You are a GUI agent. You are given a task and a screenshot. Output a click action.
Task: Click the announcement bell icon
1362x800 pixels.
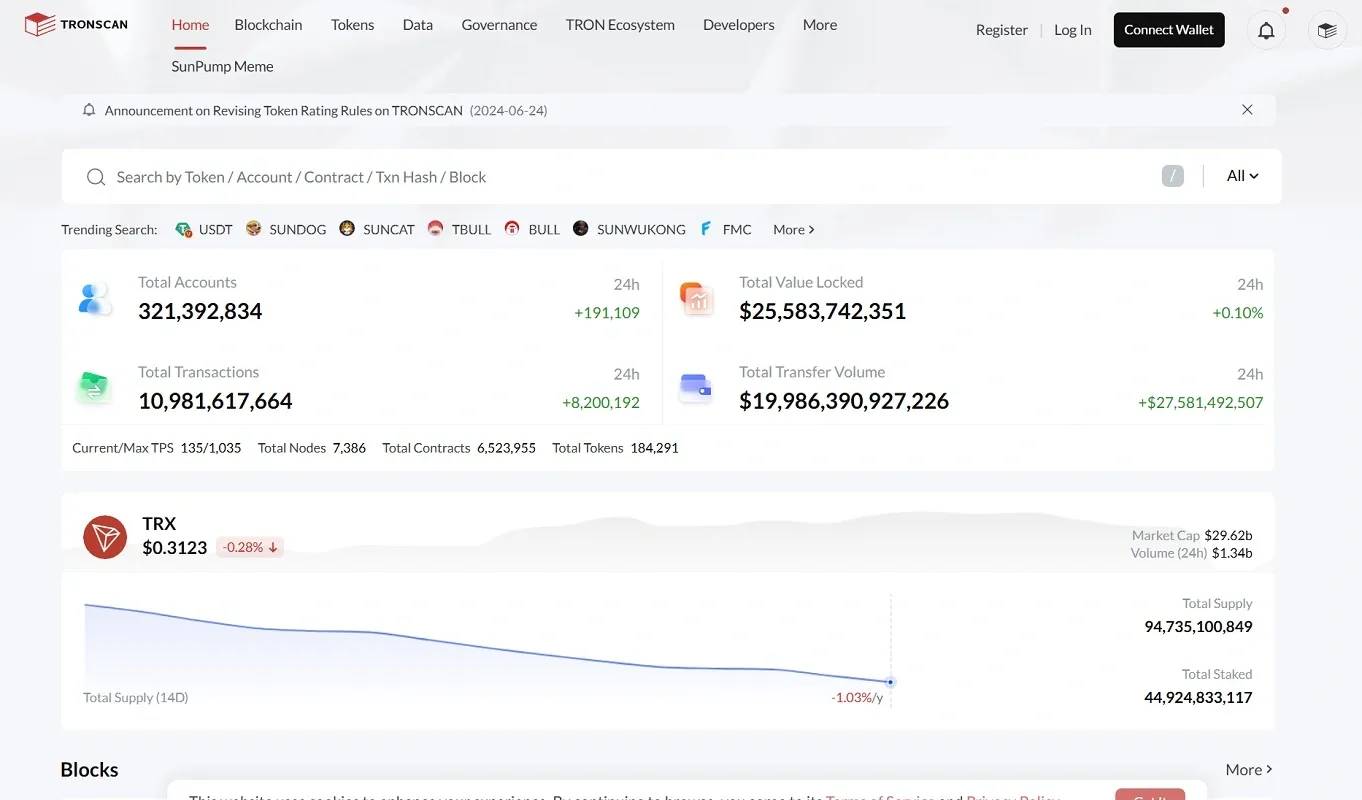pyautogui.click(x=89, y=110)
